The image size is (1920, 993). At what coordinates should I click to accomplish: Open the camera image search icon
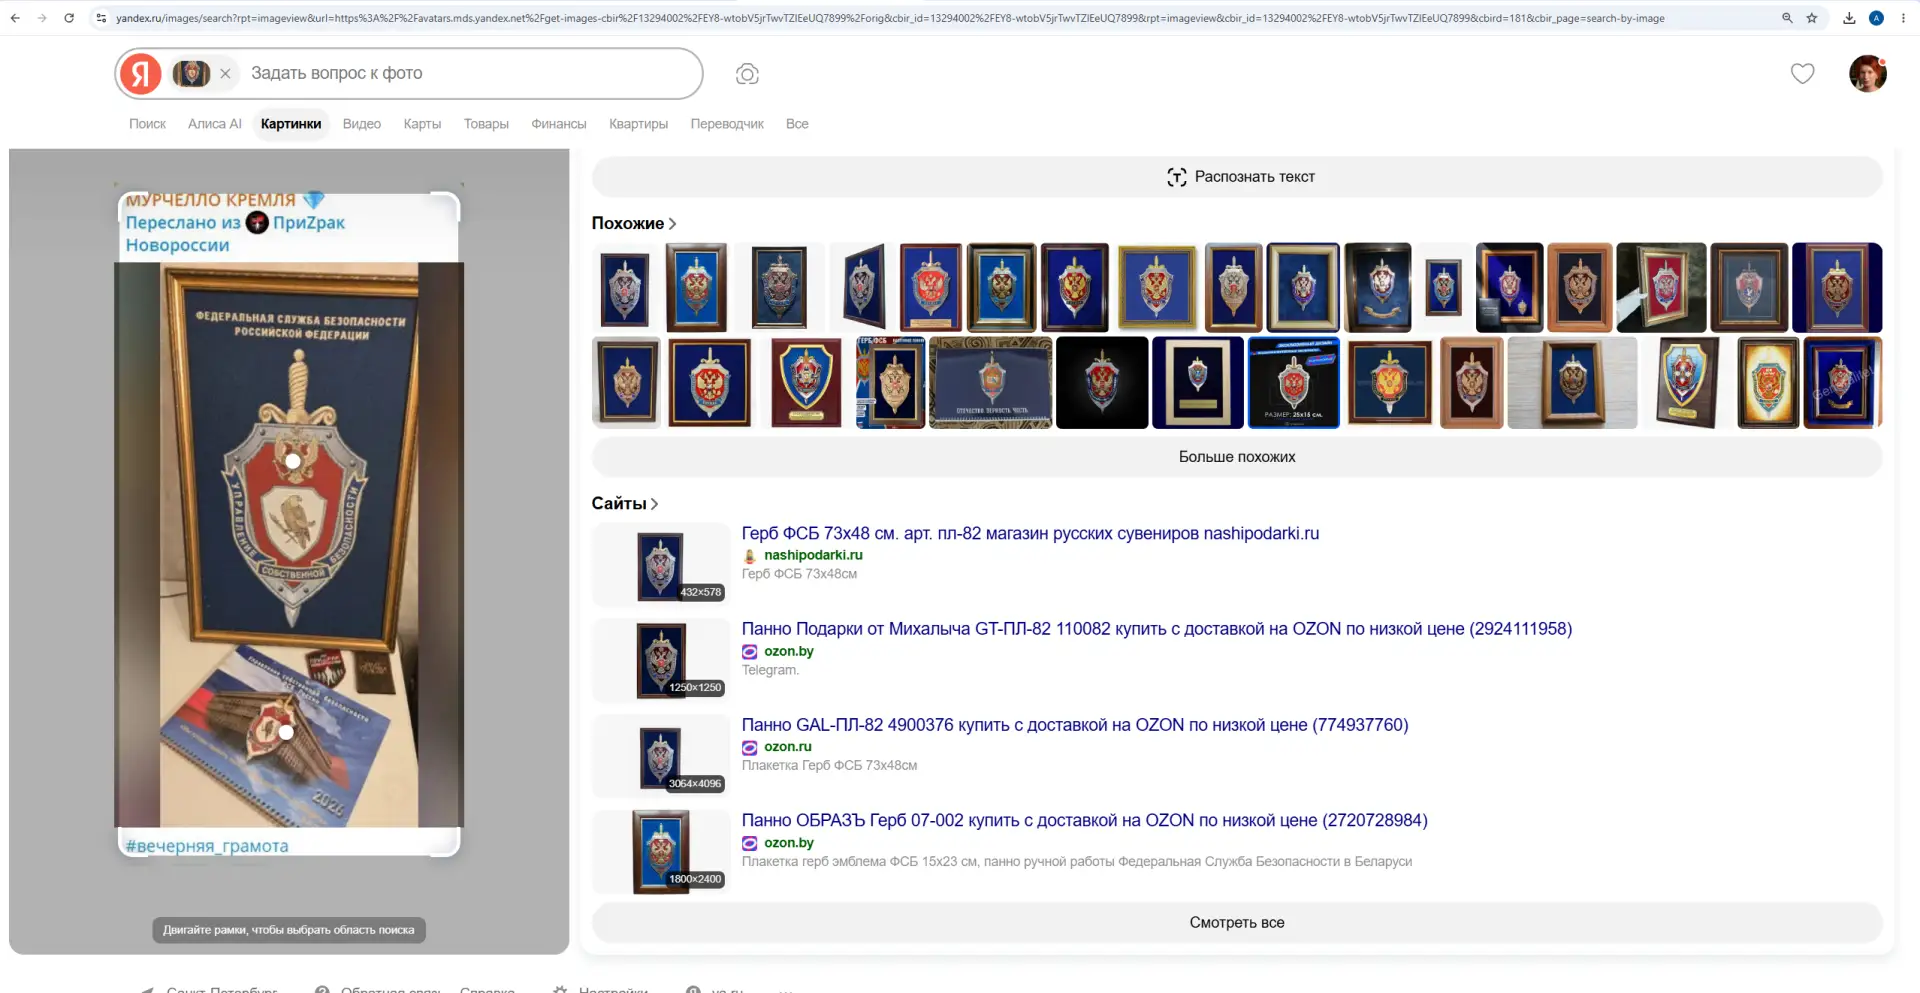tap(747, 74)
